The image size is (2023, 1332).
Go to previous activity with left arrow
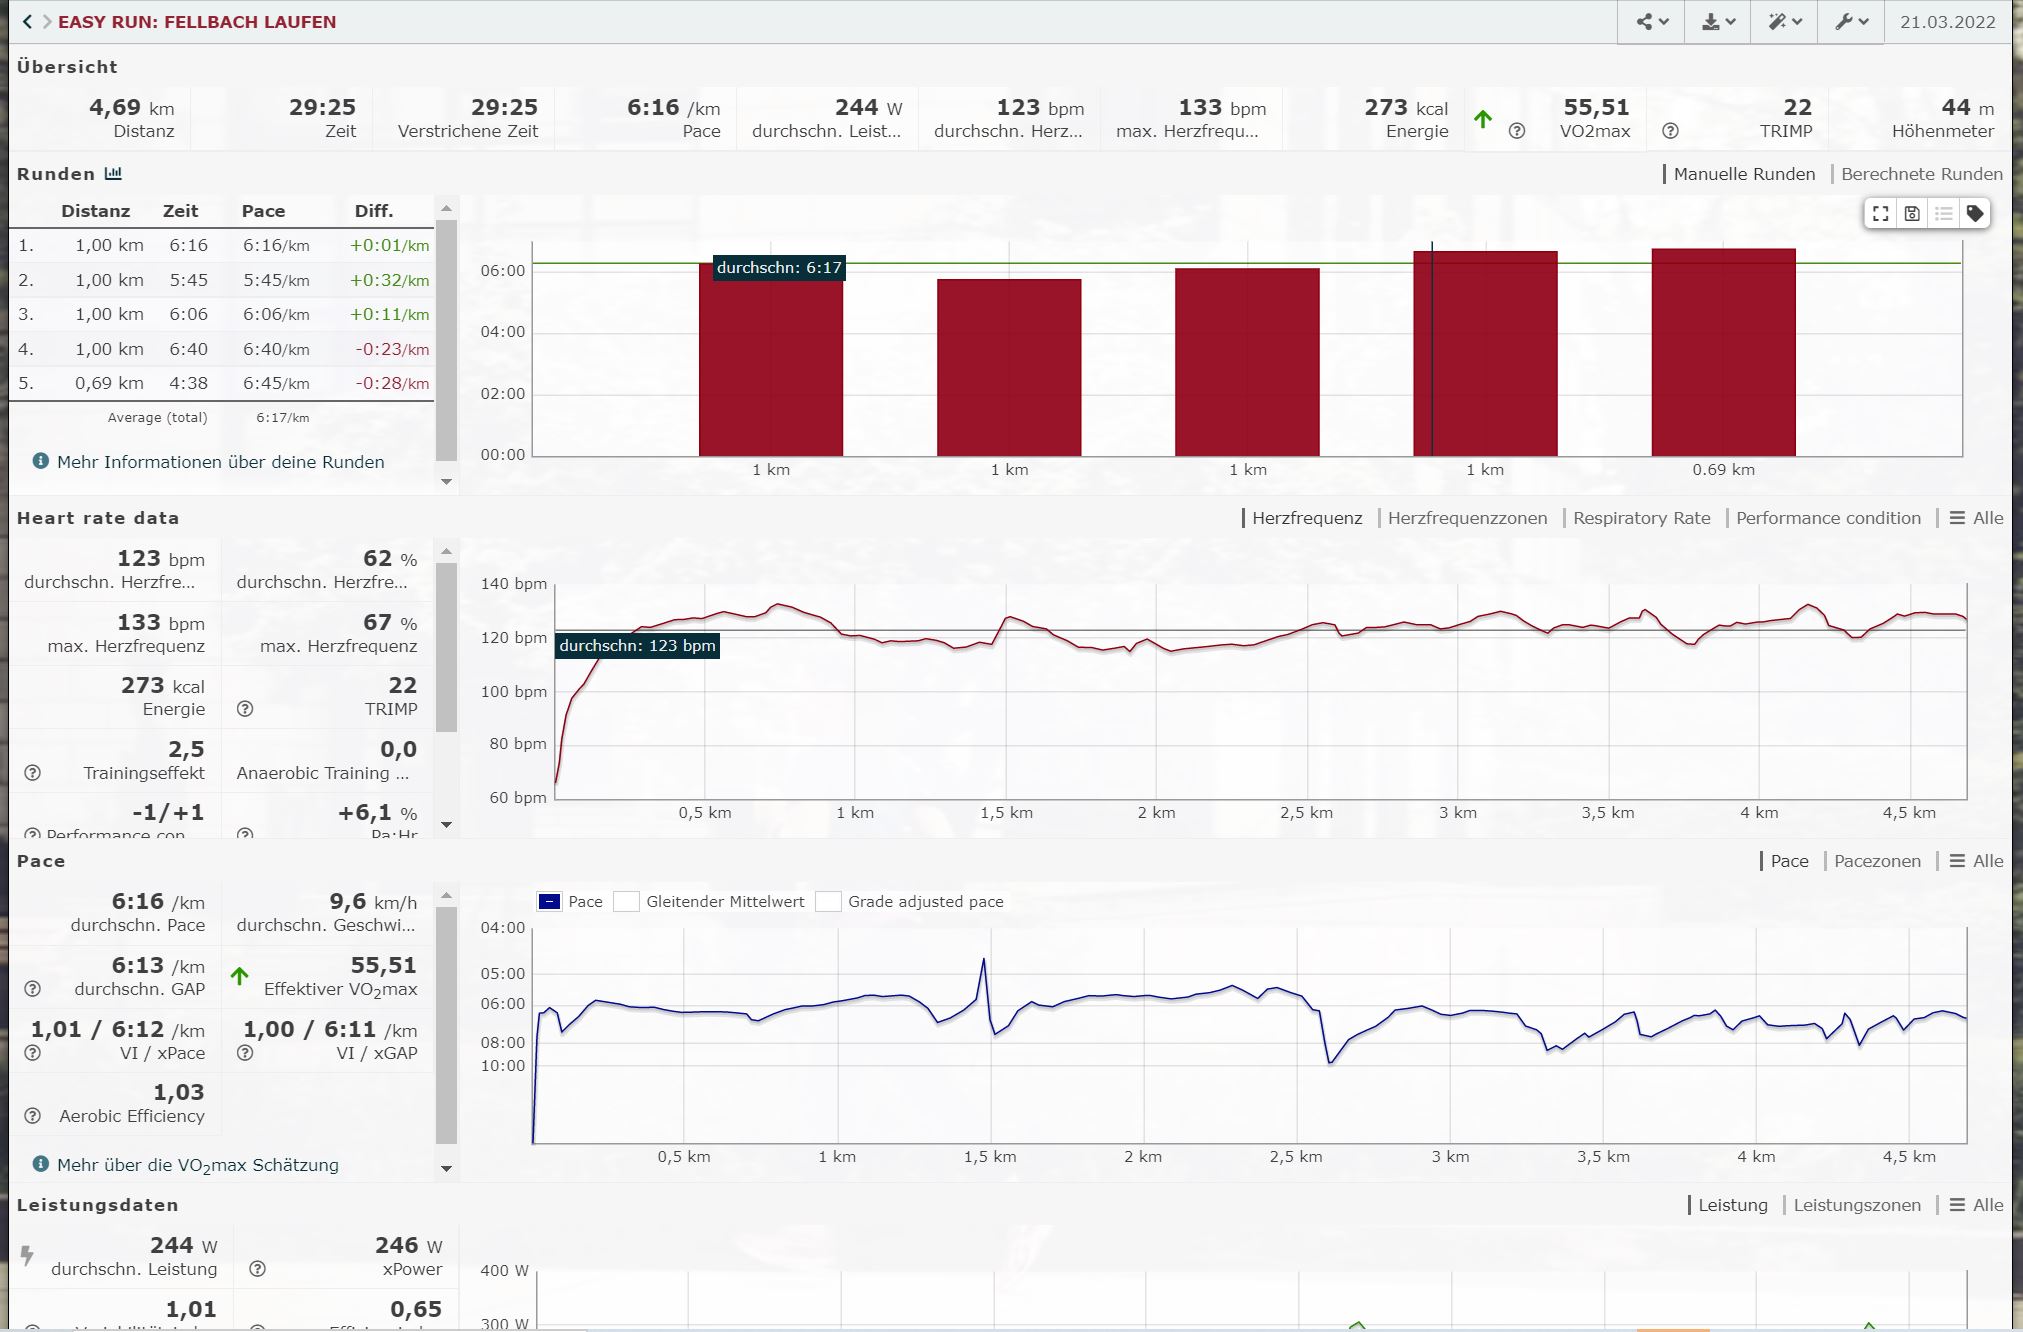27,21
